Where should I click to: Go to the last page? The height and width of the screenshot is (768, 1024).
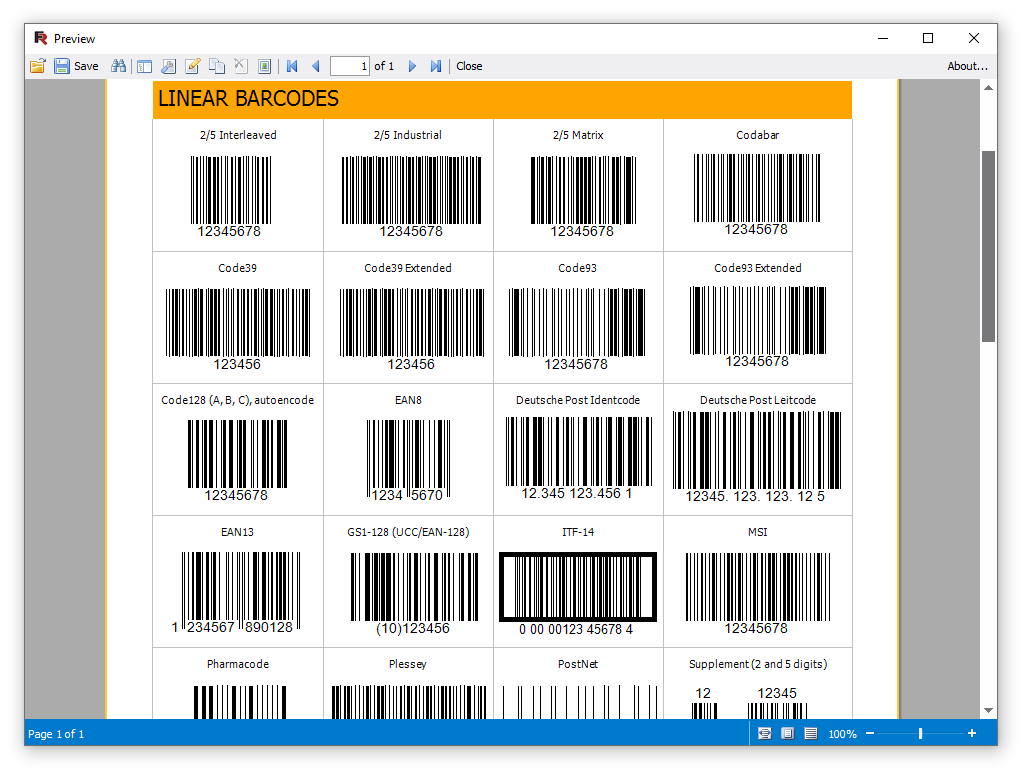(x=435, y=66)
